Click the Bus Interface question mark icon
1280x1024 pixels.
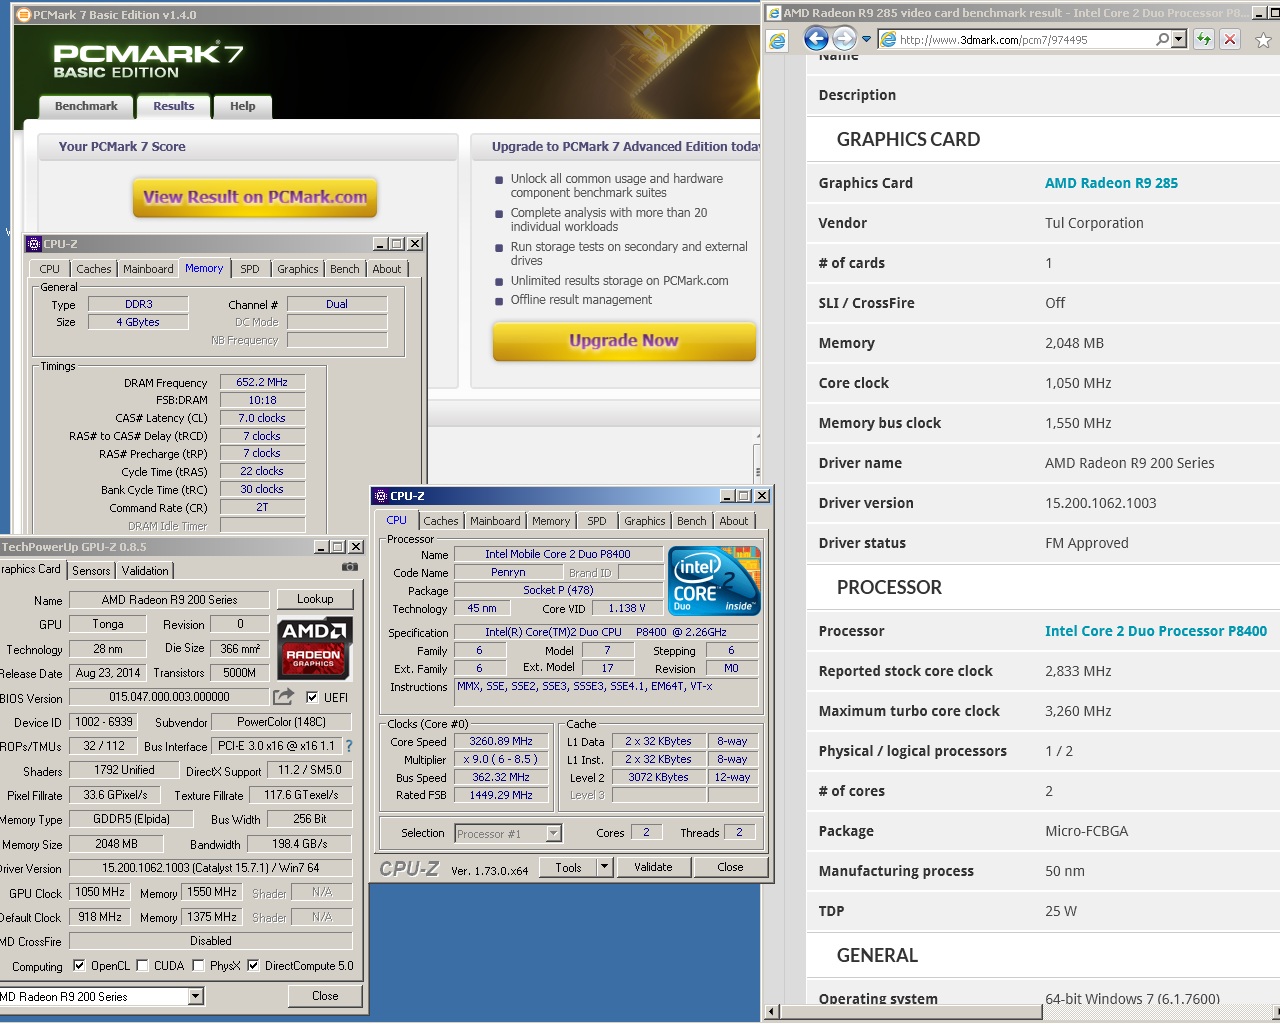pos(349,746)
